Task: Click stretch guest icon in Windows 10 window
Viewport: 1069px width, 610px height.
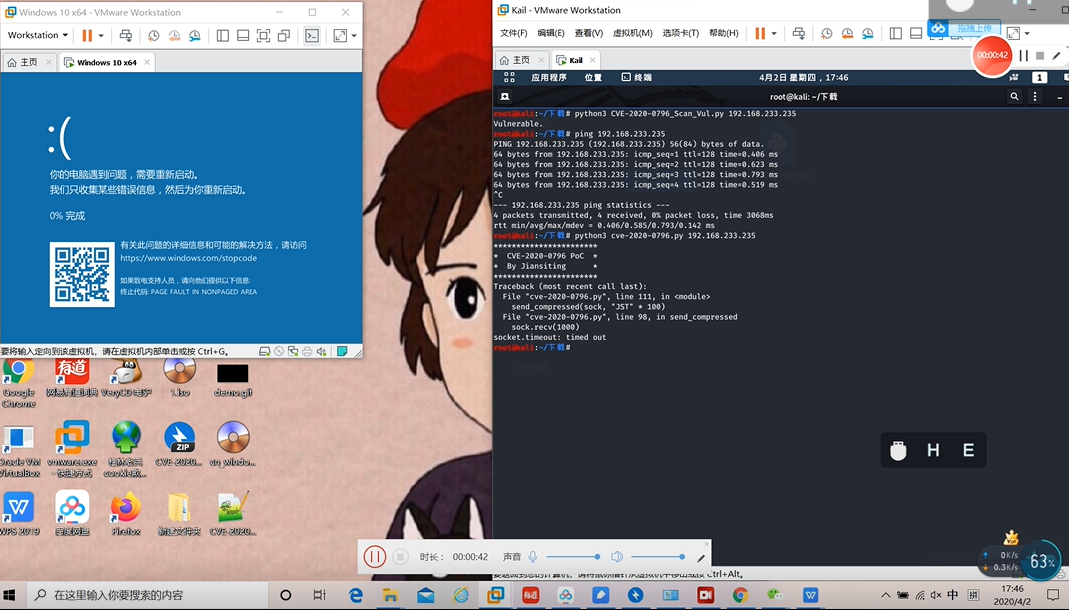Action: (340, 35)
